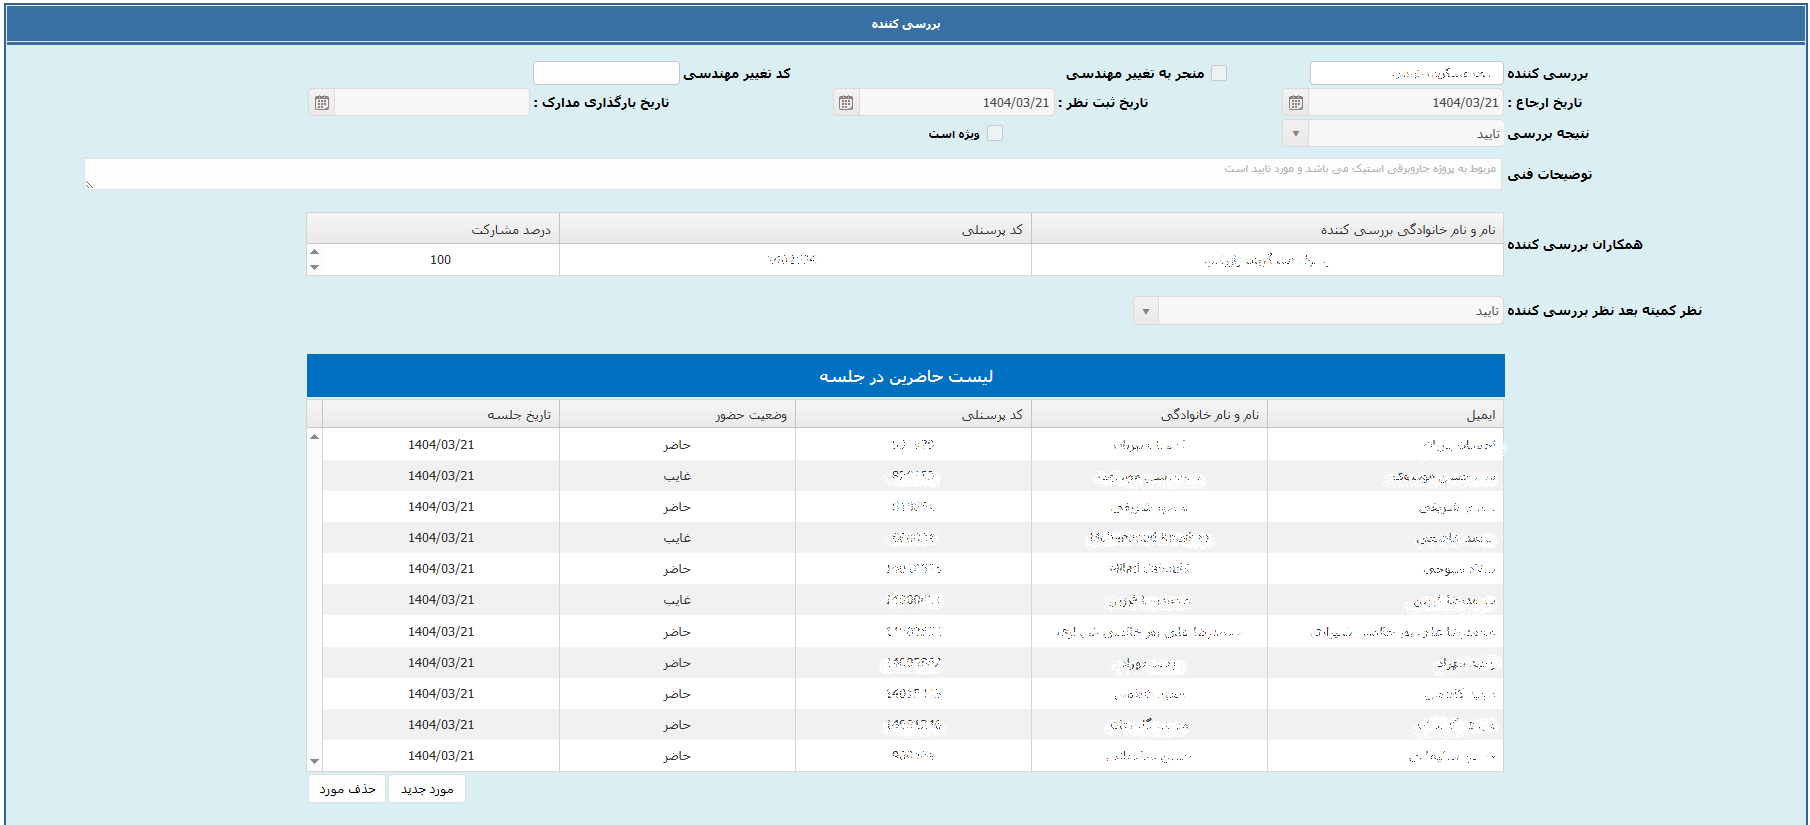Screen dimensions: 1810x825
Task: Click the بررسی کننده name field
Action: (1405, 73)
